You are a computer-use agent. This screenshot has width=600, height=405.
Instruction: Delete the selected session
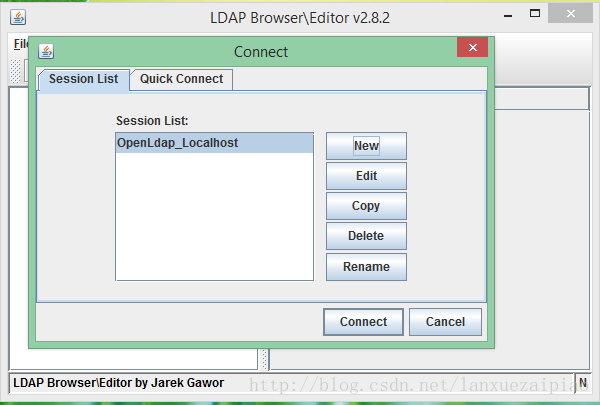366,236
